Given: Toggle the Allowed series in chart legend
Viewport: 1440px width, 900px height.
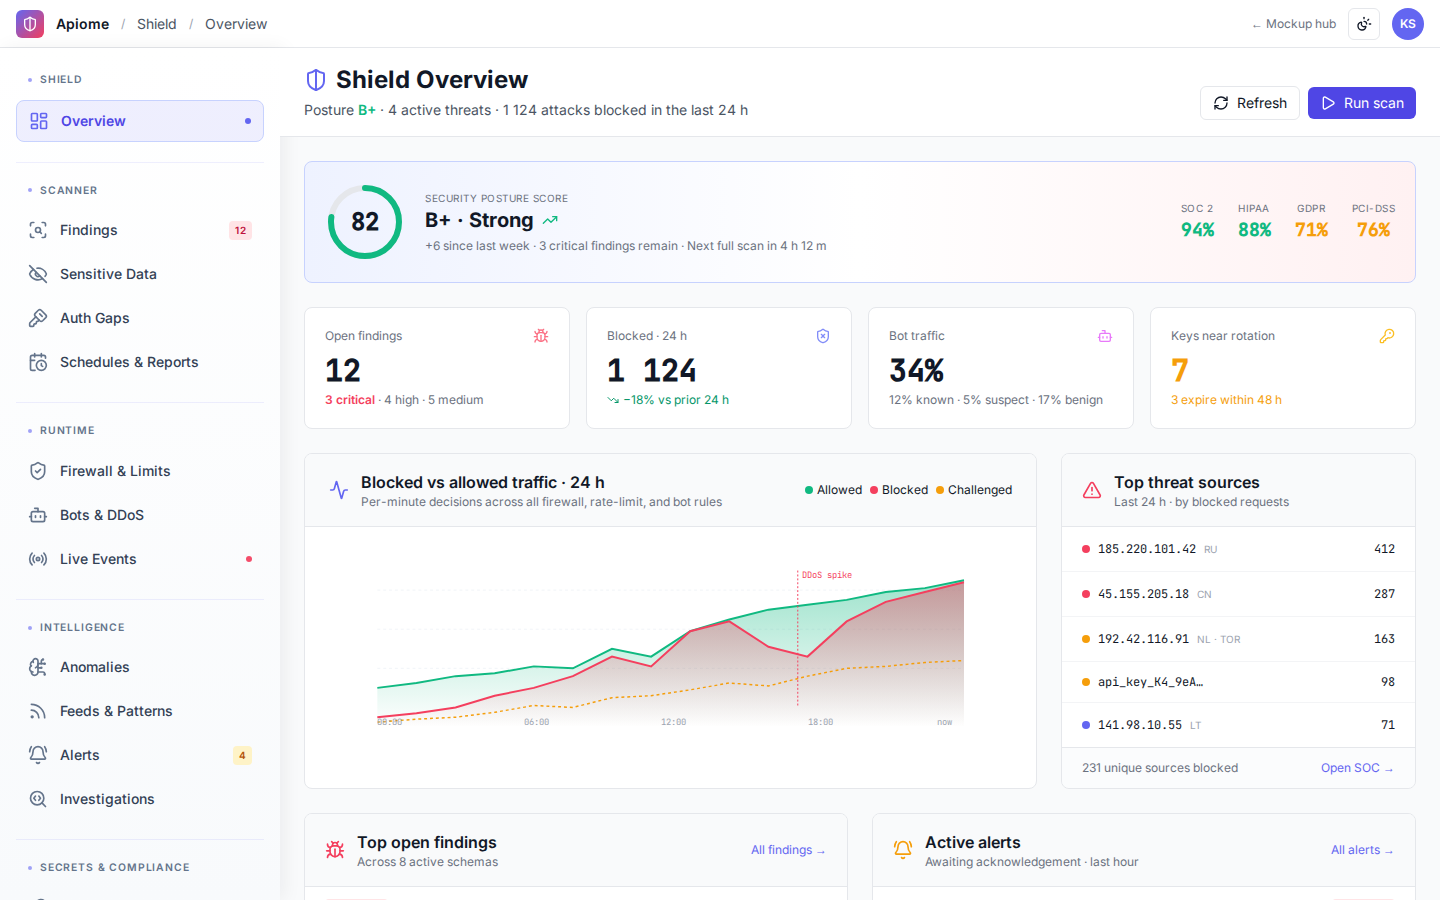Looking at the screenshot, I should click(x=833, y=490).
